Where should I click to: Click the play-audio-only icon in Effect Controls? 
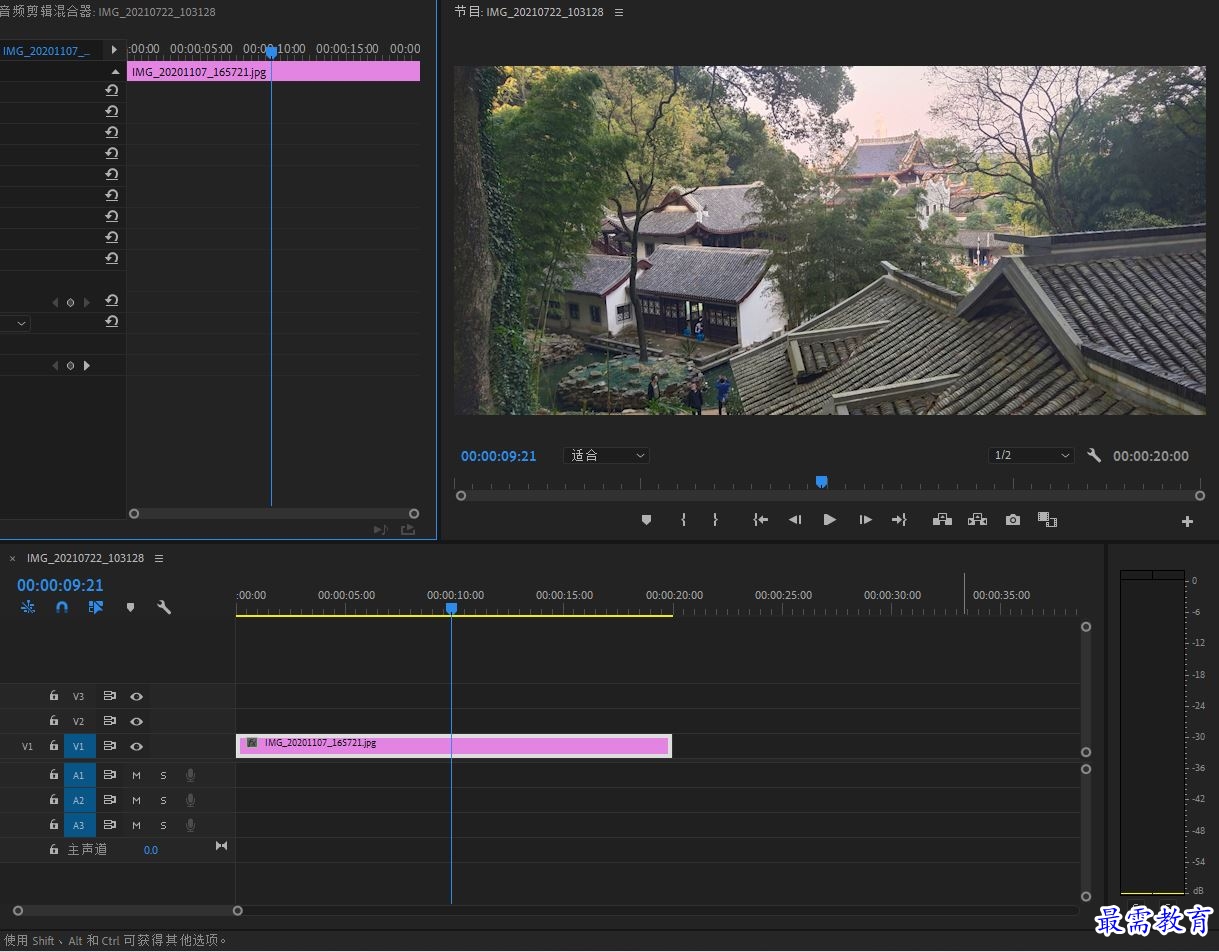(380, 529)
